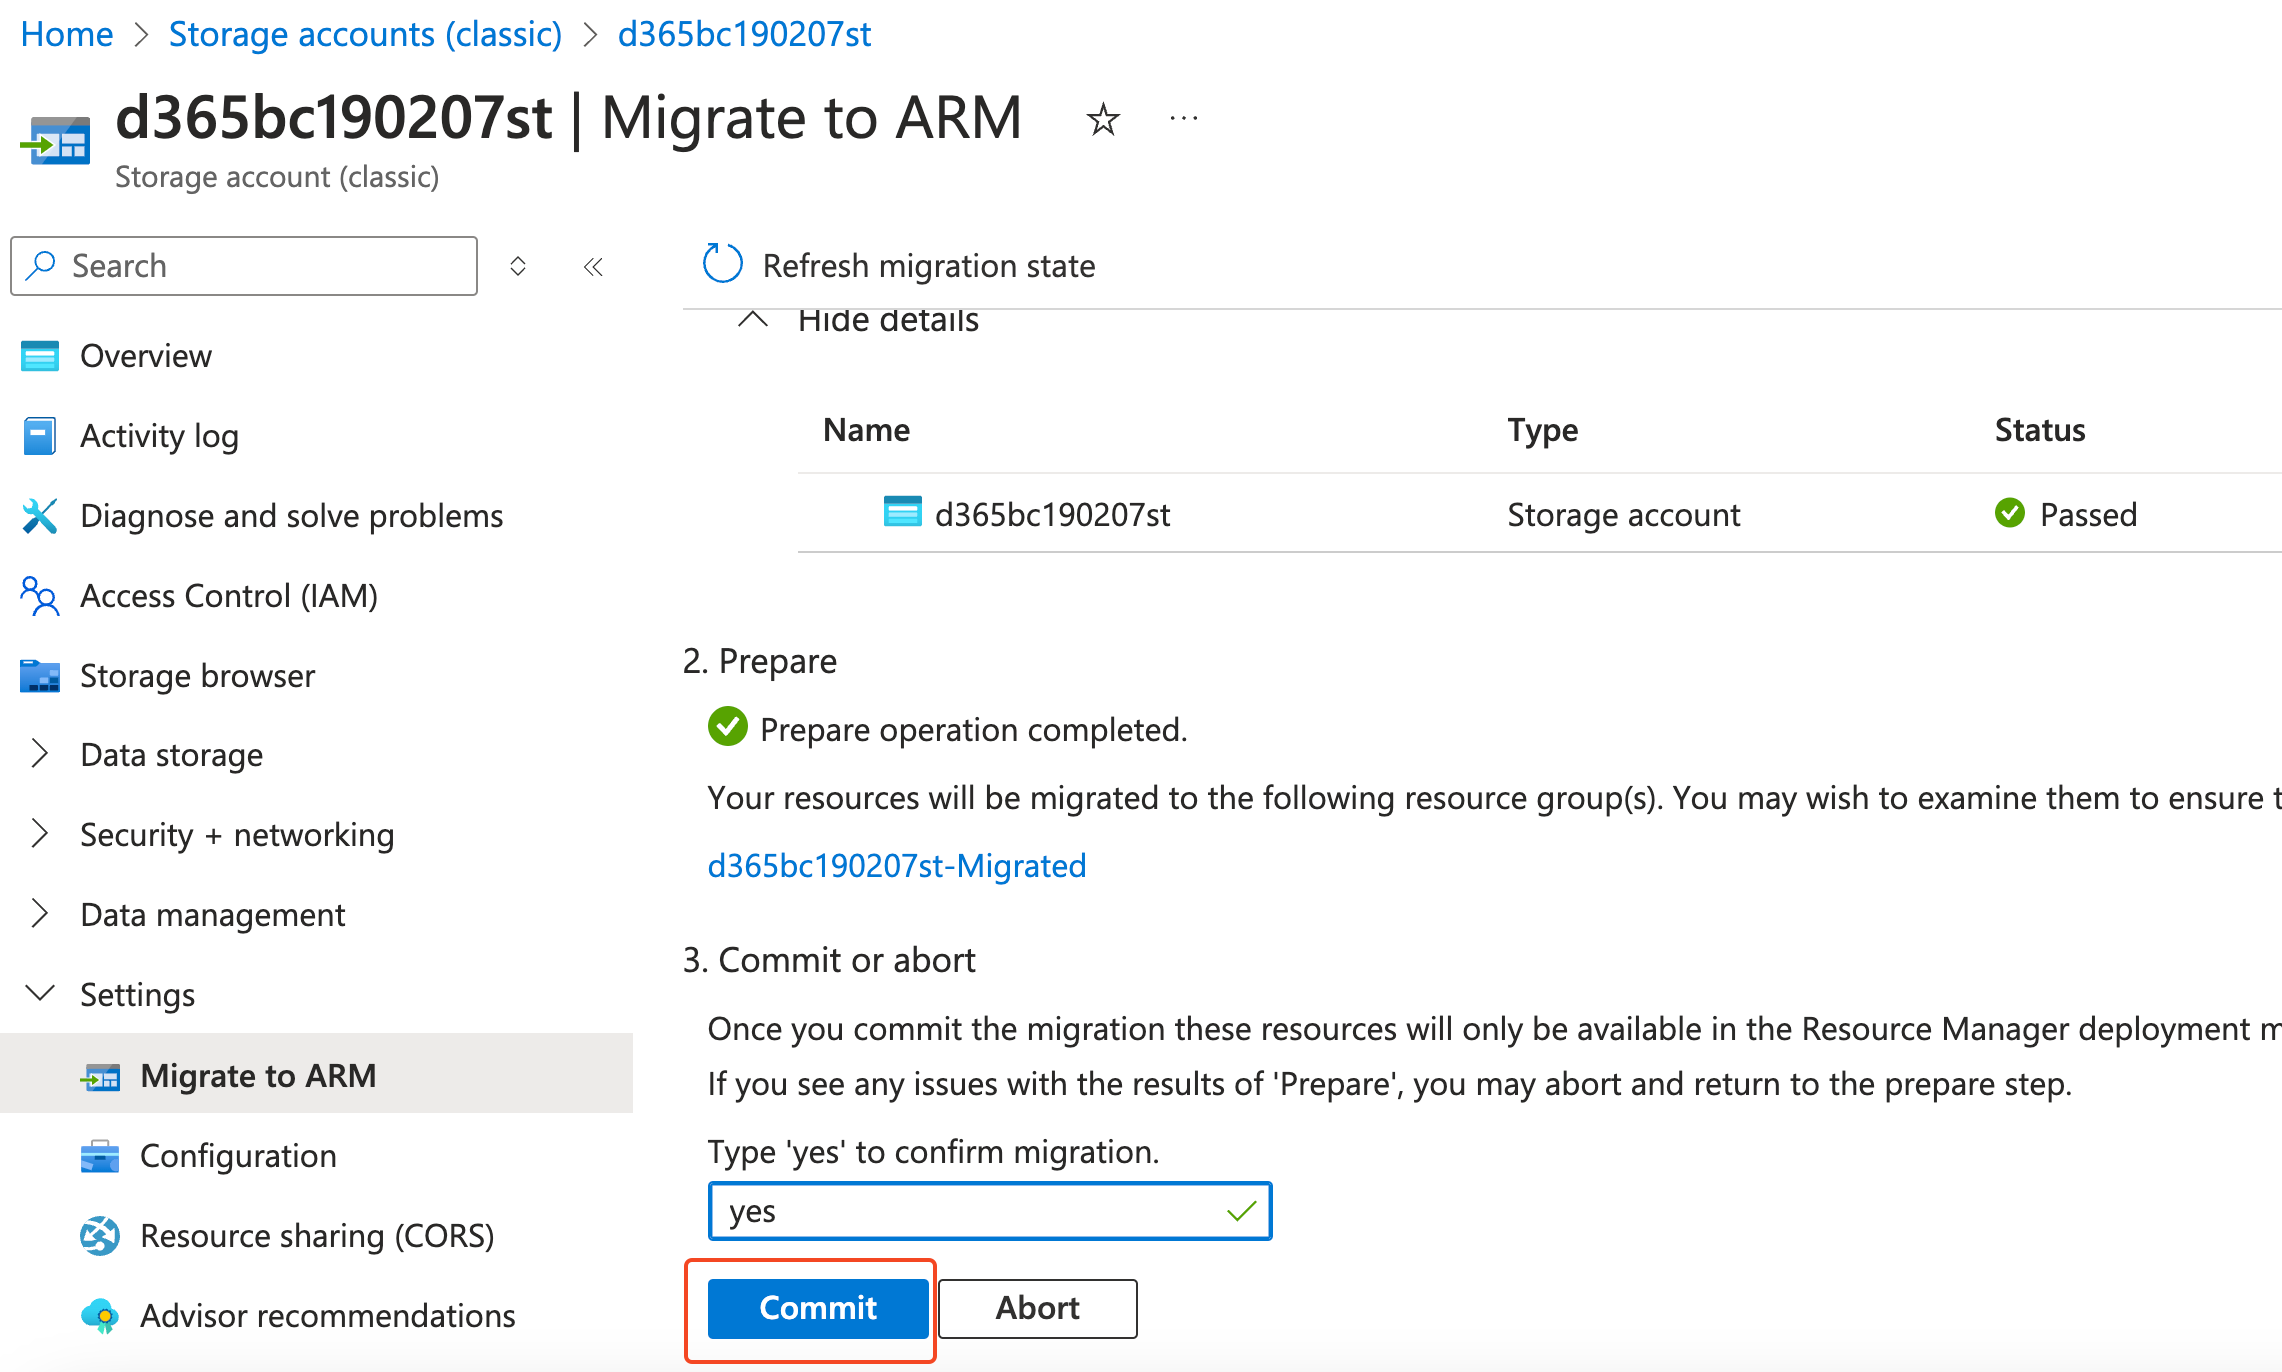This screenshot has width=2282, height=1372.
Task: Select Configuration in the Settings menu
Action: coord(238,1156)
